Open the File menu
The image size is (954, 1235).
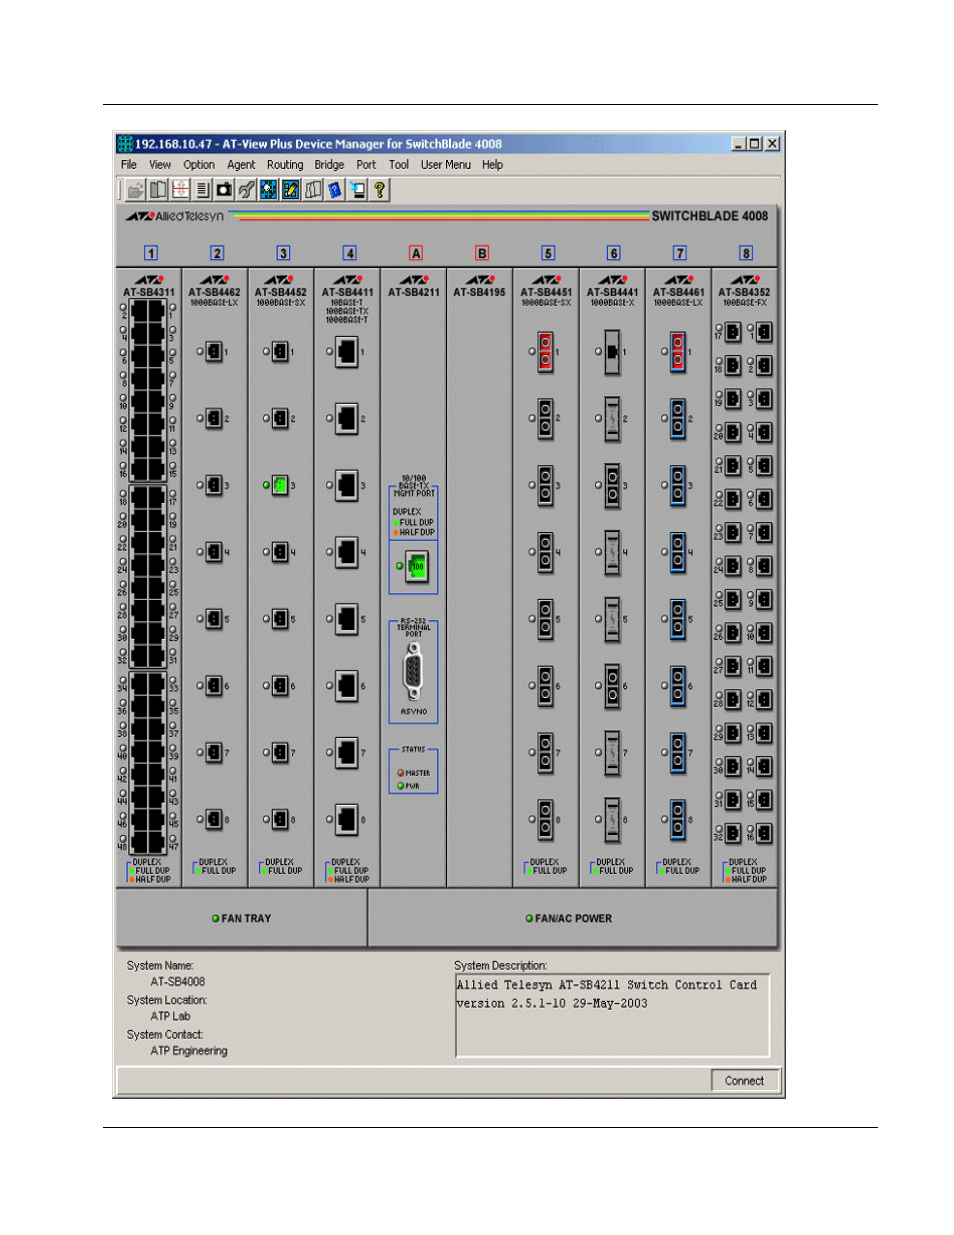(129, 165)
